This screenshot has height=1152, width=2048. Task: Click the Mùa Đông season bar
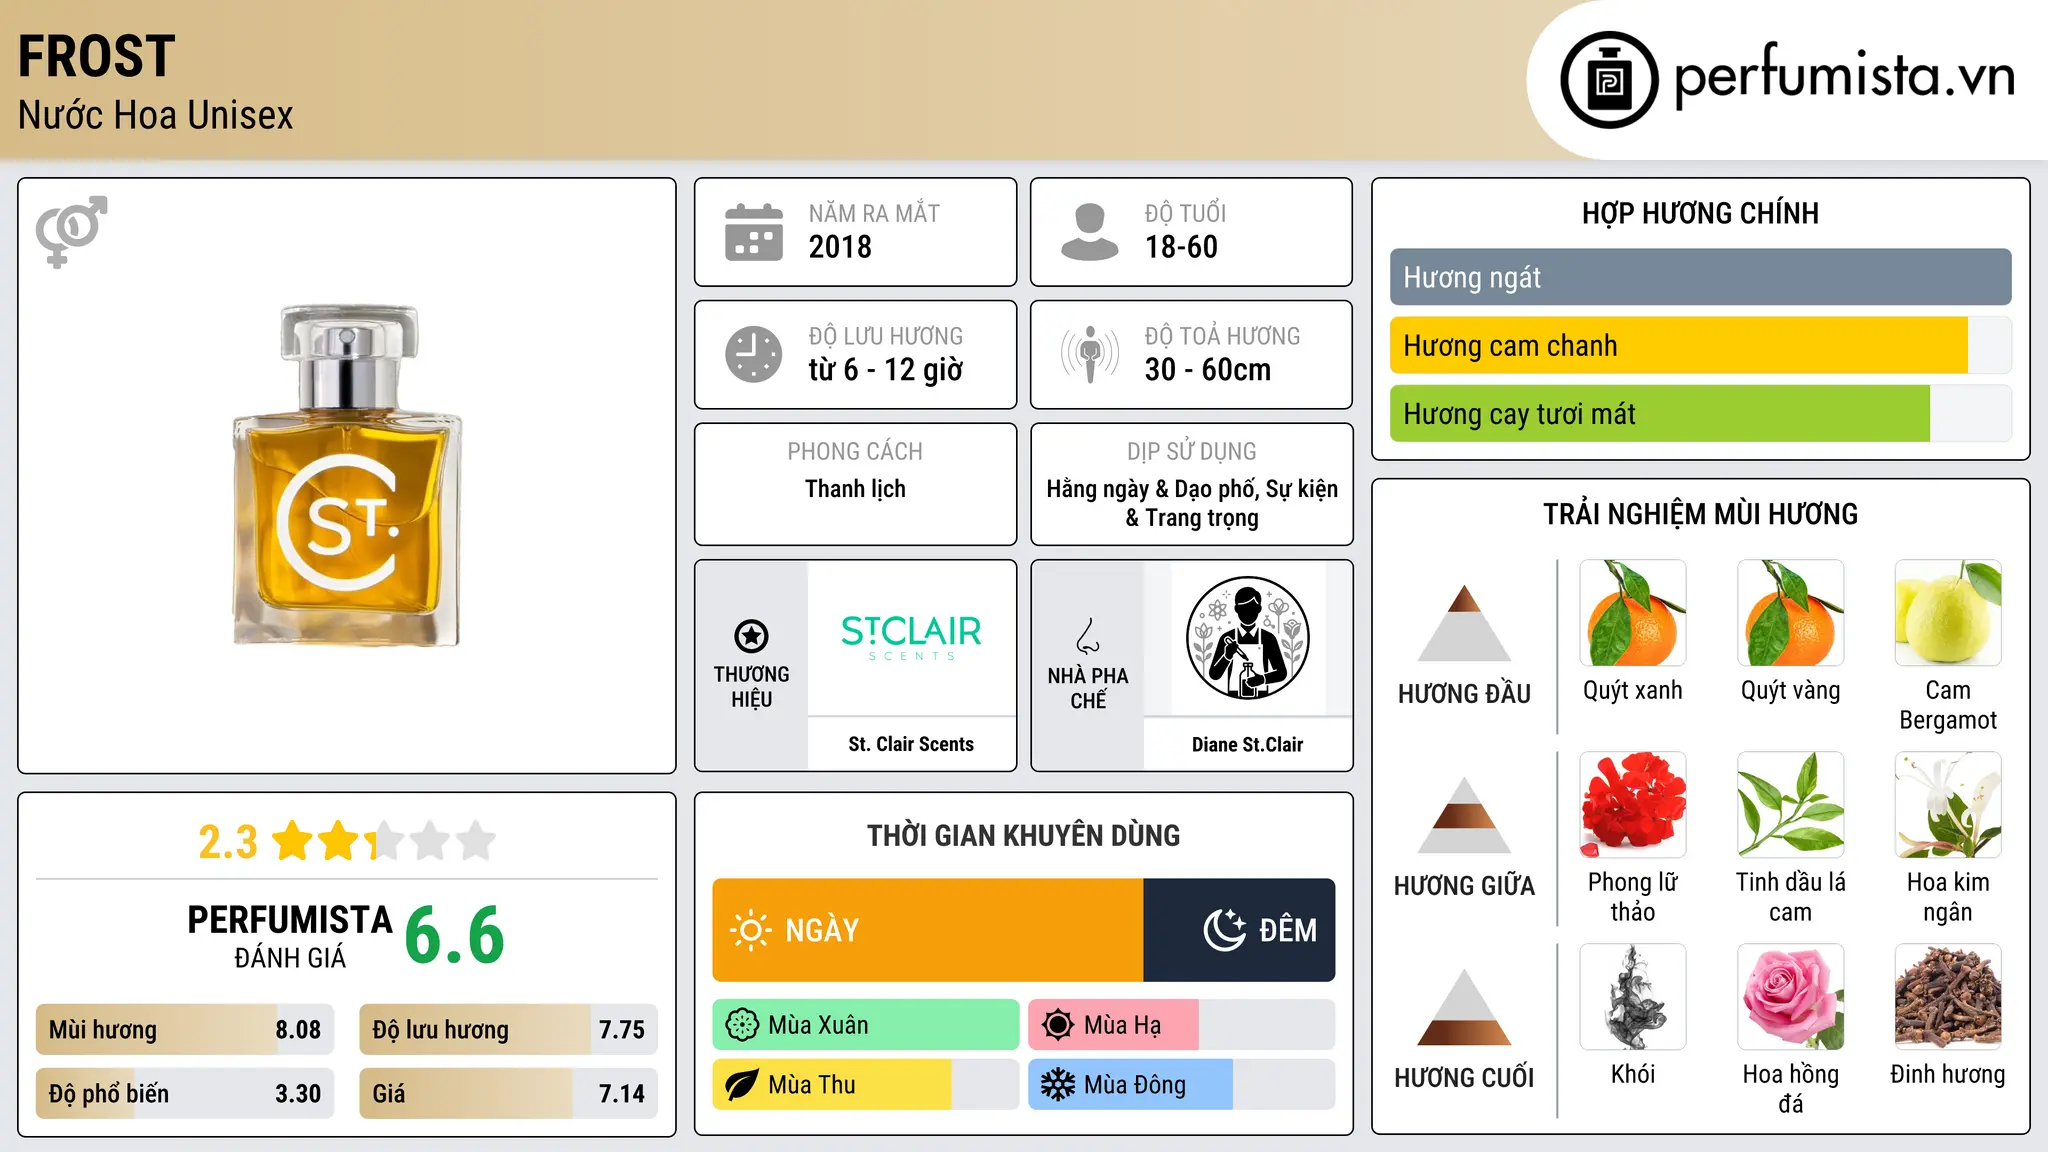tap(1181, 1085)
